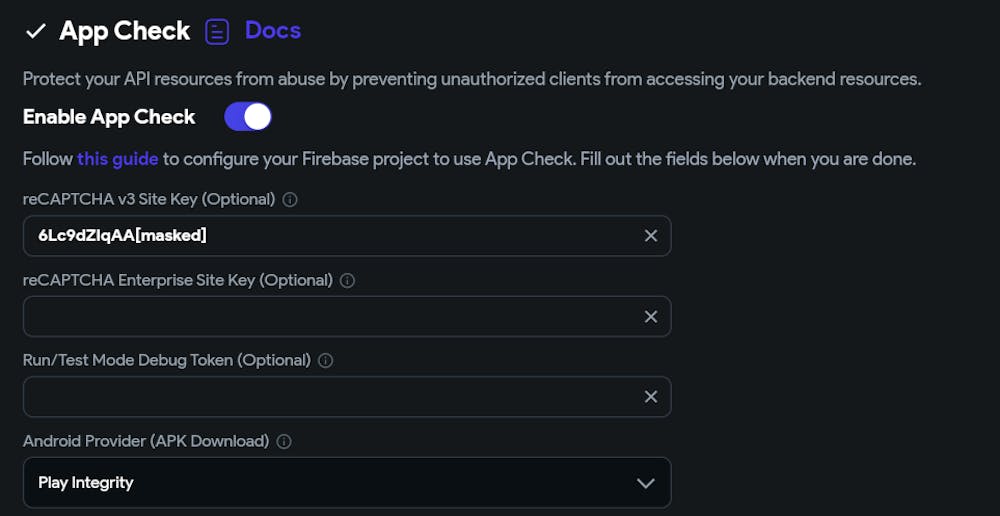Click info icon for Run/Test Mode Debug Token
1000x516 pixels.
click(326, 361)
